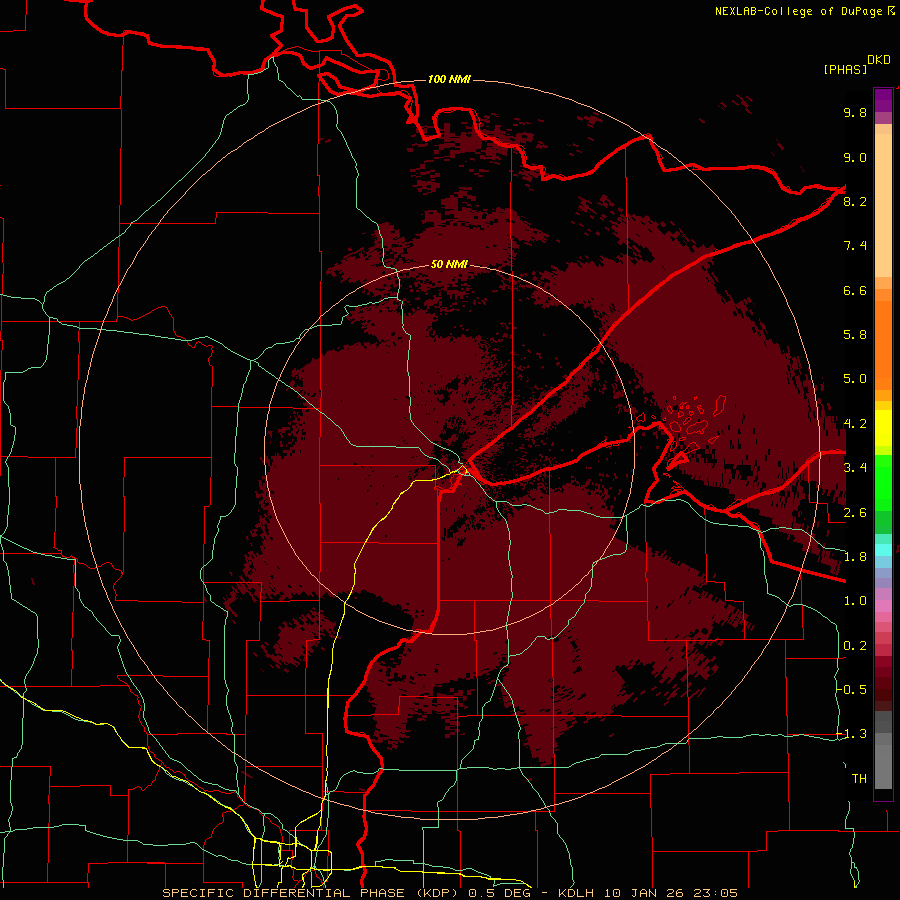Click the [PHAS] legend unit label
The height and width of the screenshot is (900, 900).
[845, 69]
